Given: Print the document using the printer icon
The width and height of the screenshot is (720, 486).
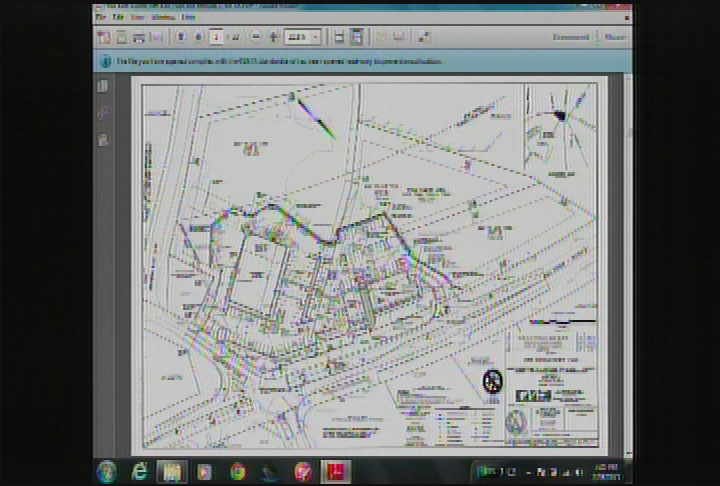Looking at the screenshot, I should click(x=139, y=37).
